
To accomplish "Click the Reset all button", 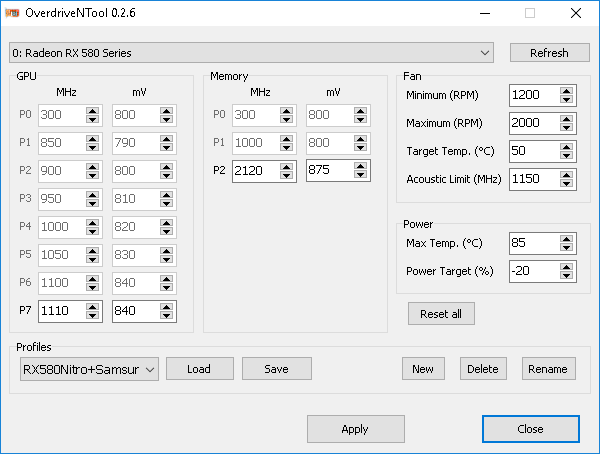I will (x=441, y=313).
